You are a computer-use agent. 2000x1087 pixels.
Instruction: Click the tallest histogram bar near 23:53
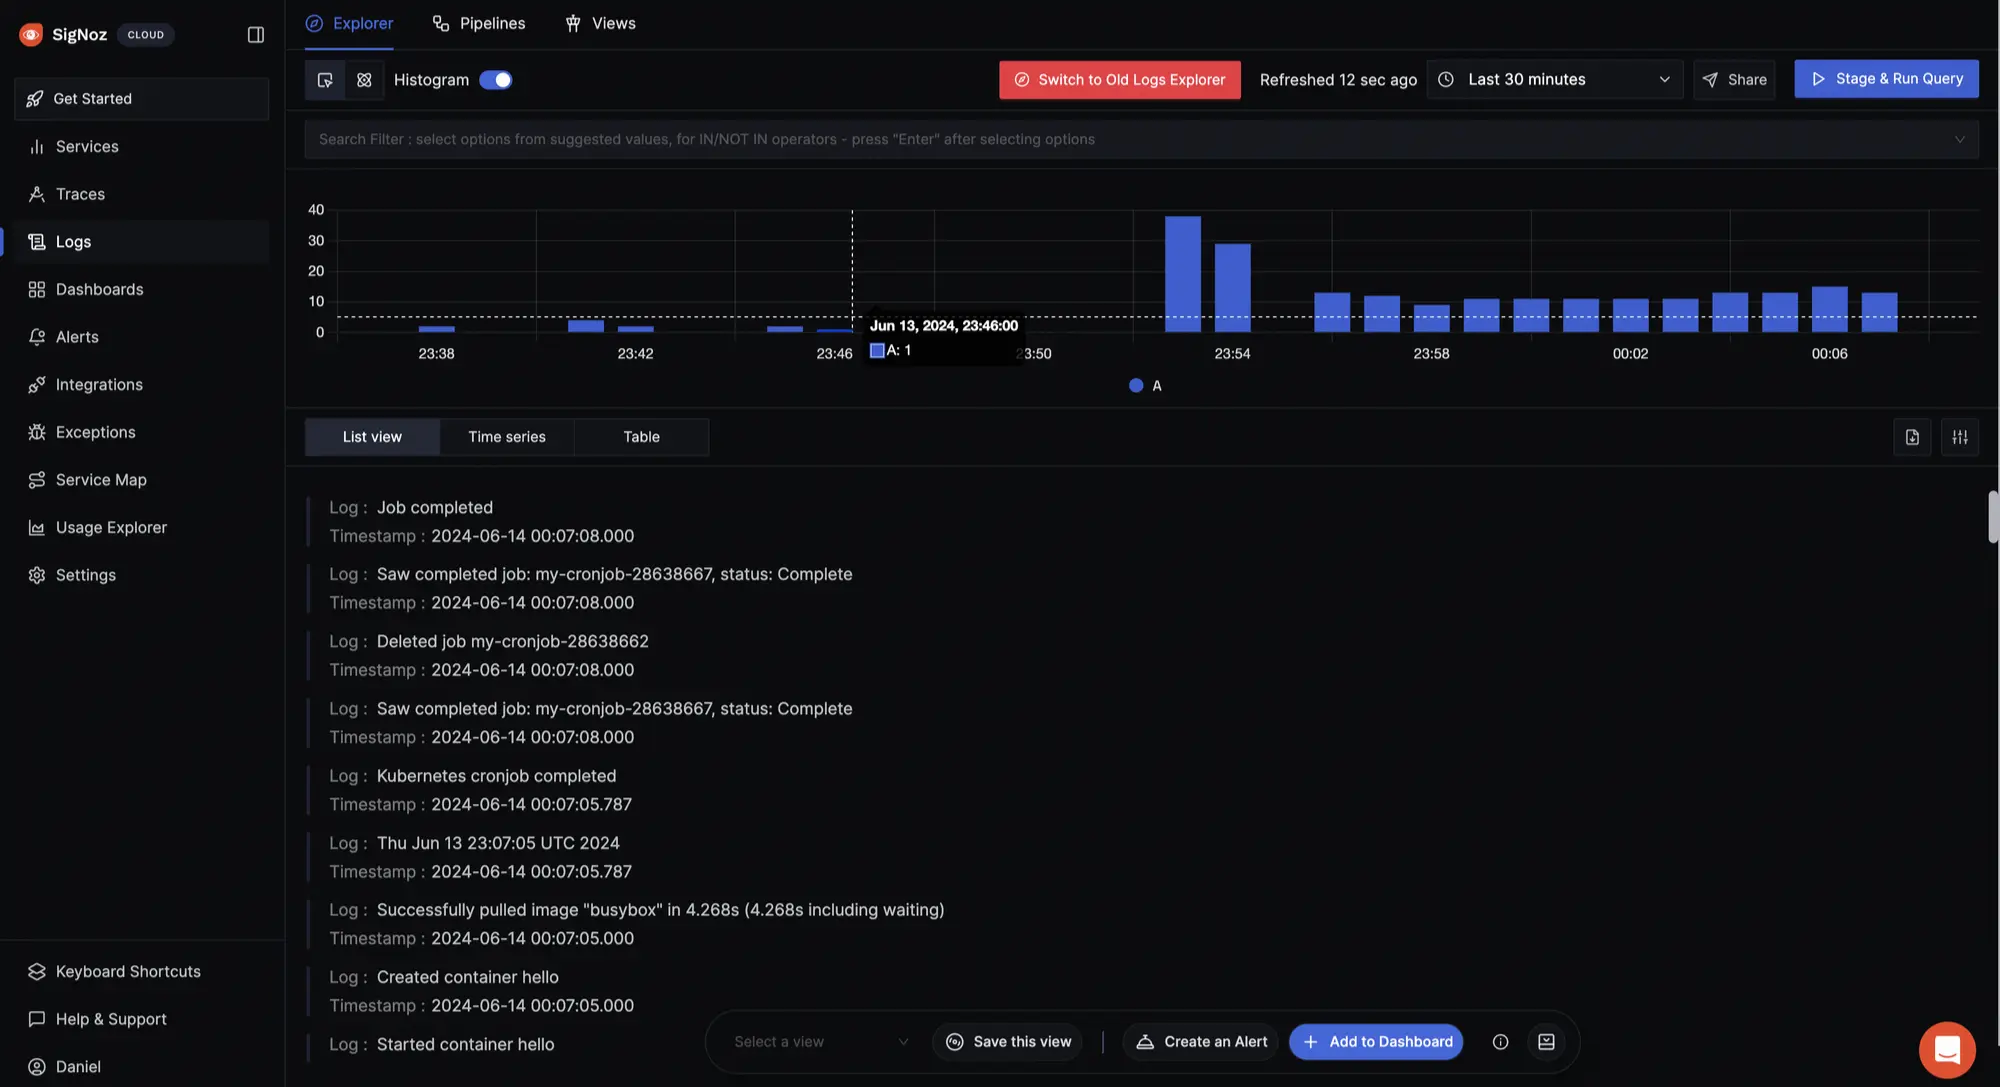click(1183, 274)
